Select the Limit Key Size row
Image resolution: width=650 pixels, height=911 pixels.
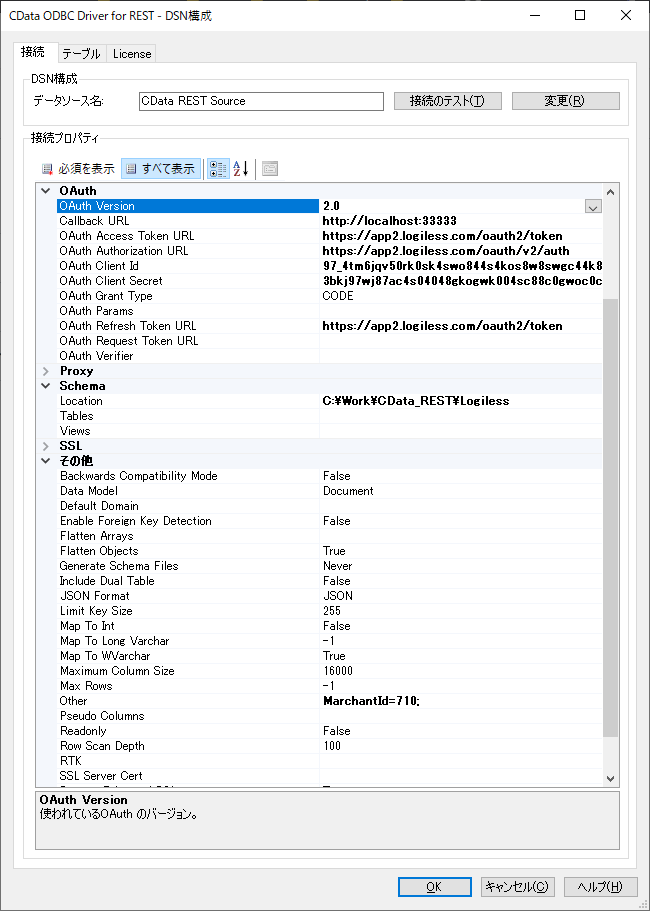click(330, 611)
